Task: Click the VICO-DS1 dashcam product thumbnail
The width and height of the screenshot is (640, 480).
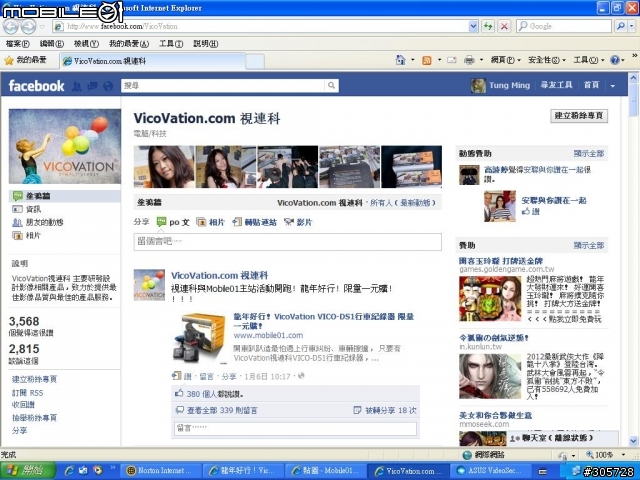Action: click(x=199, y=338)
